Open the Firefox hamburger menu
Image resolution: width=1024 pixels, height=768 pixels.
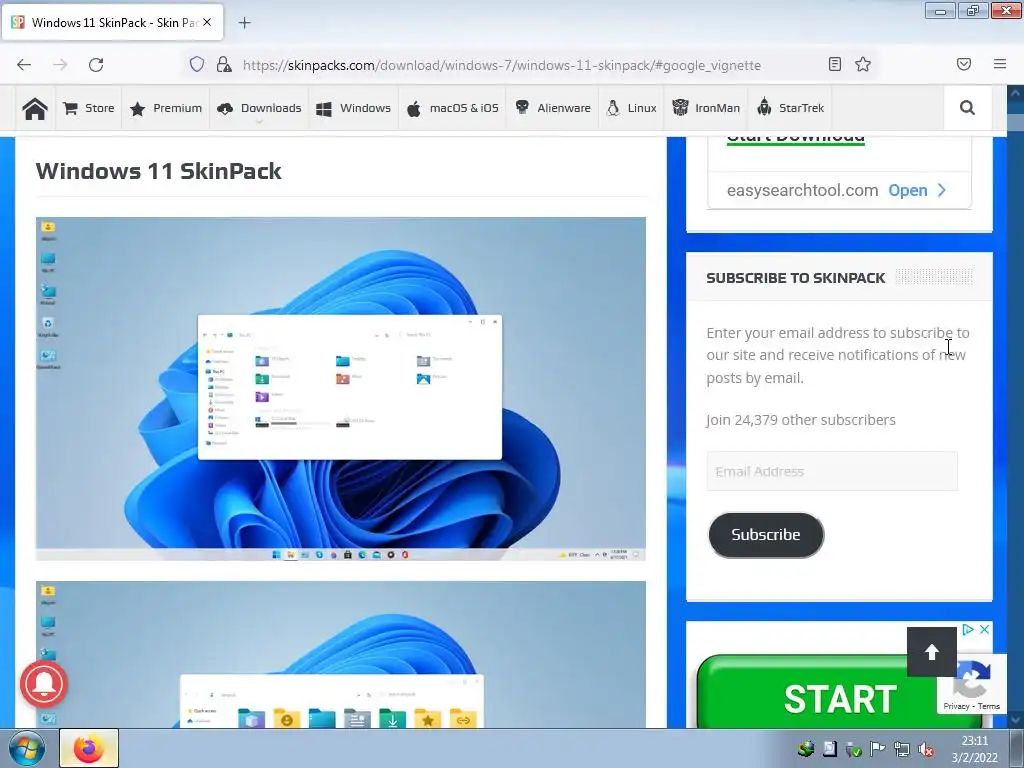click(x=1000, y=64)
